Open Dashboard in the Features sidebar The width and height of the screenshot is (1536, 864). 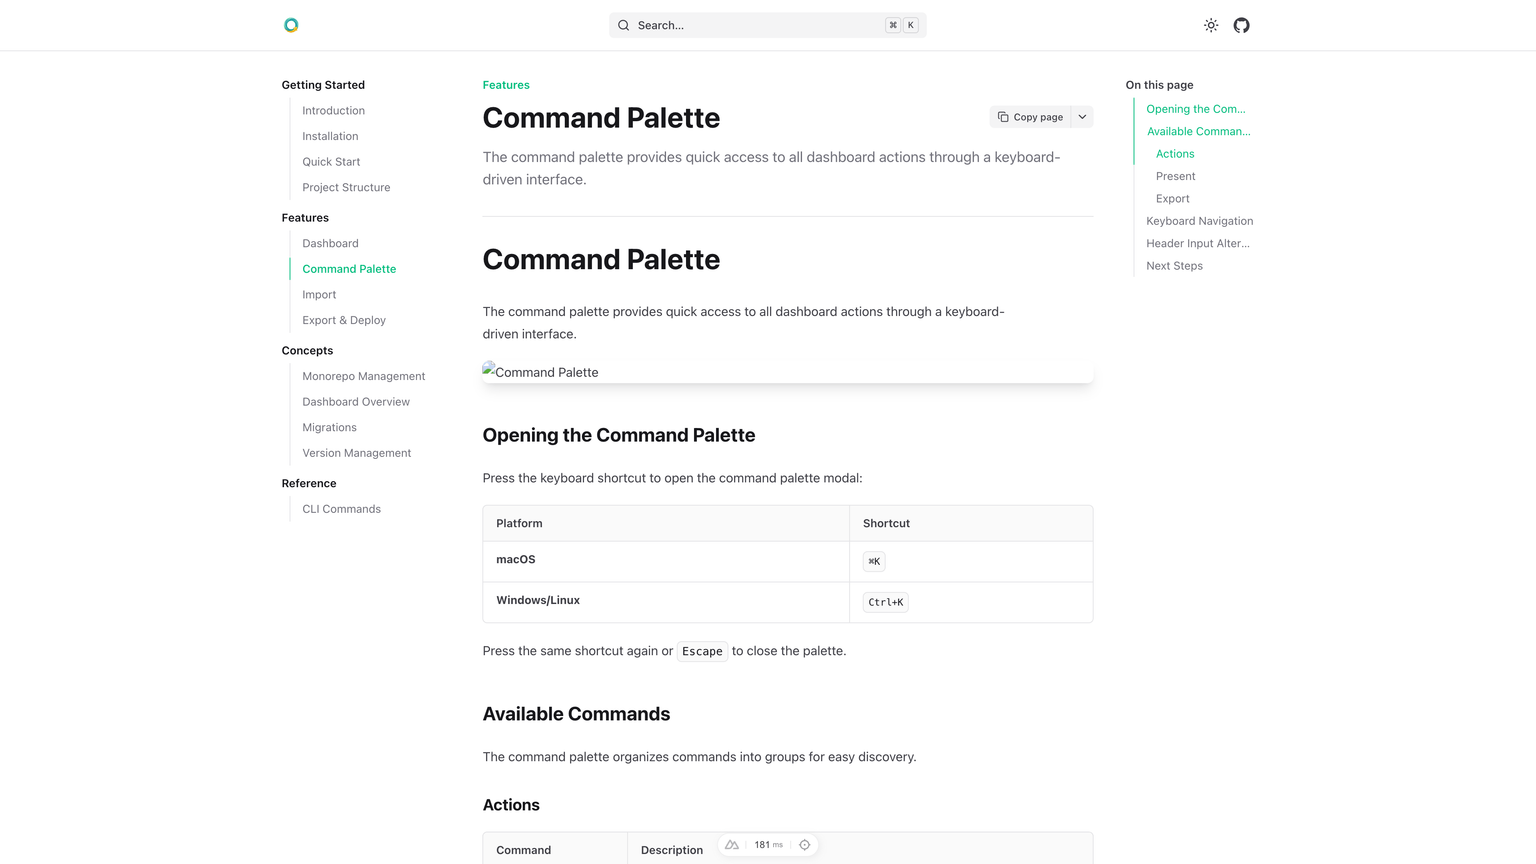[x=330, y=243]
